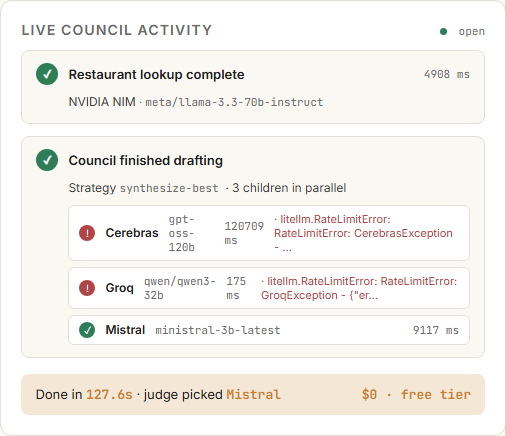The image size is (505, 436).
Task: Click the 9117 ms Mistral duration
Action: click(x=436, y=330)
